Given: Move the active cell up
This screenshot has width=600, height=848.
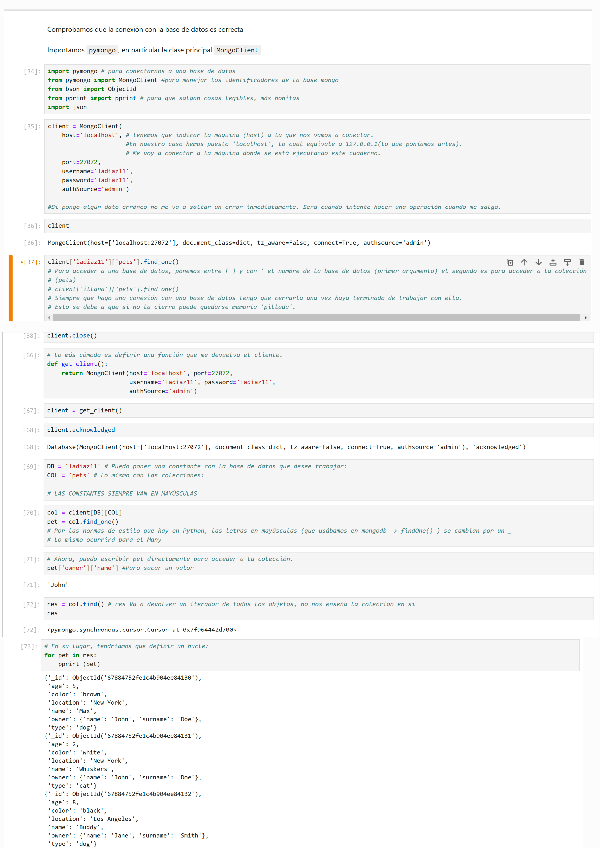Looking at the screenshot, I should (x=526, y=261).
